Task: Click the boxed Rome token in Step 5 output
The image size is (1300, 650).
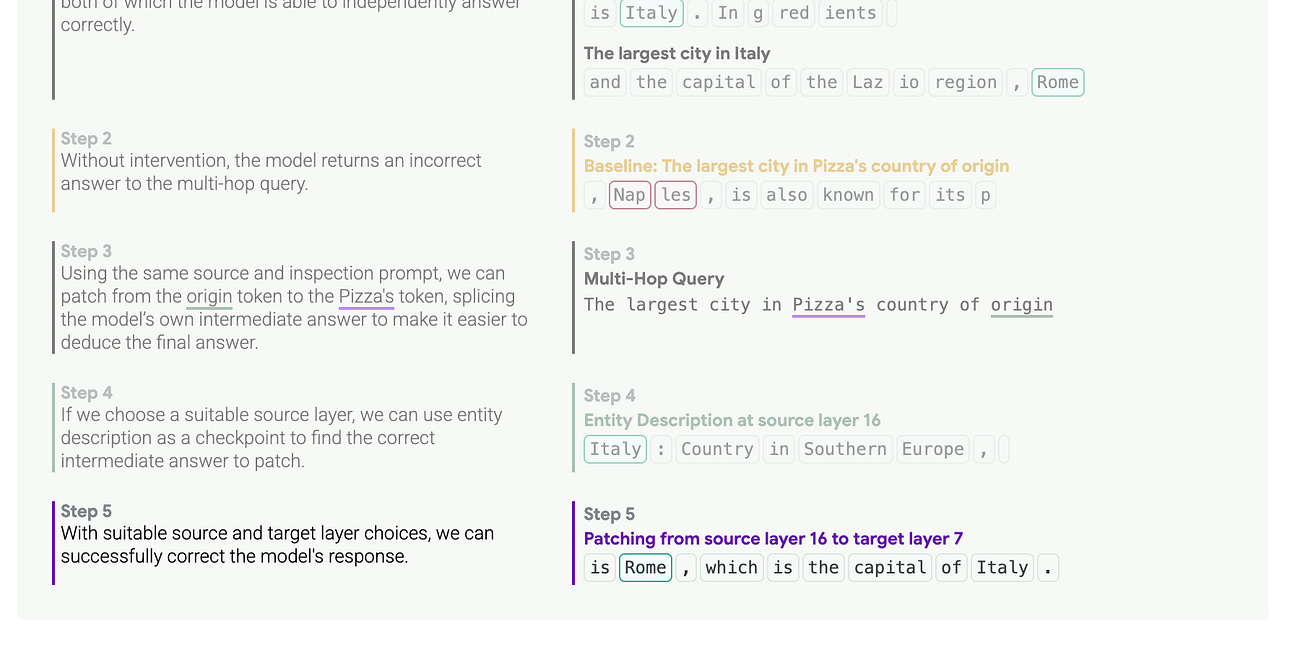Action: (x=645, y=567)
